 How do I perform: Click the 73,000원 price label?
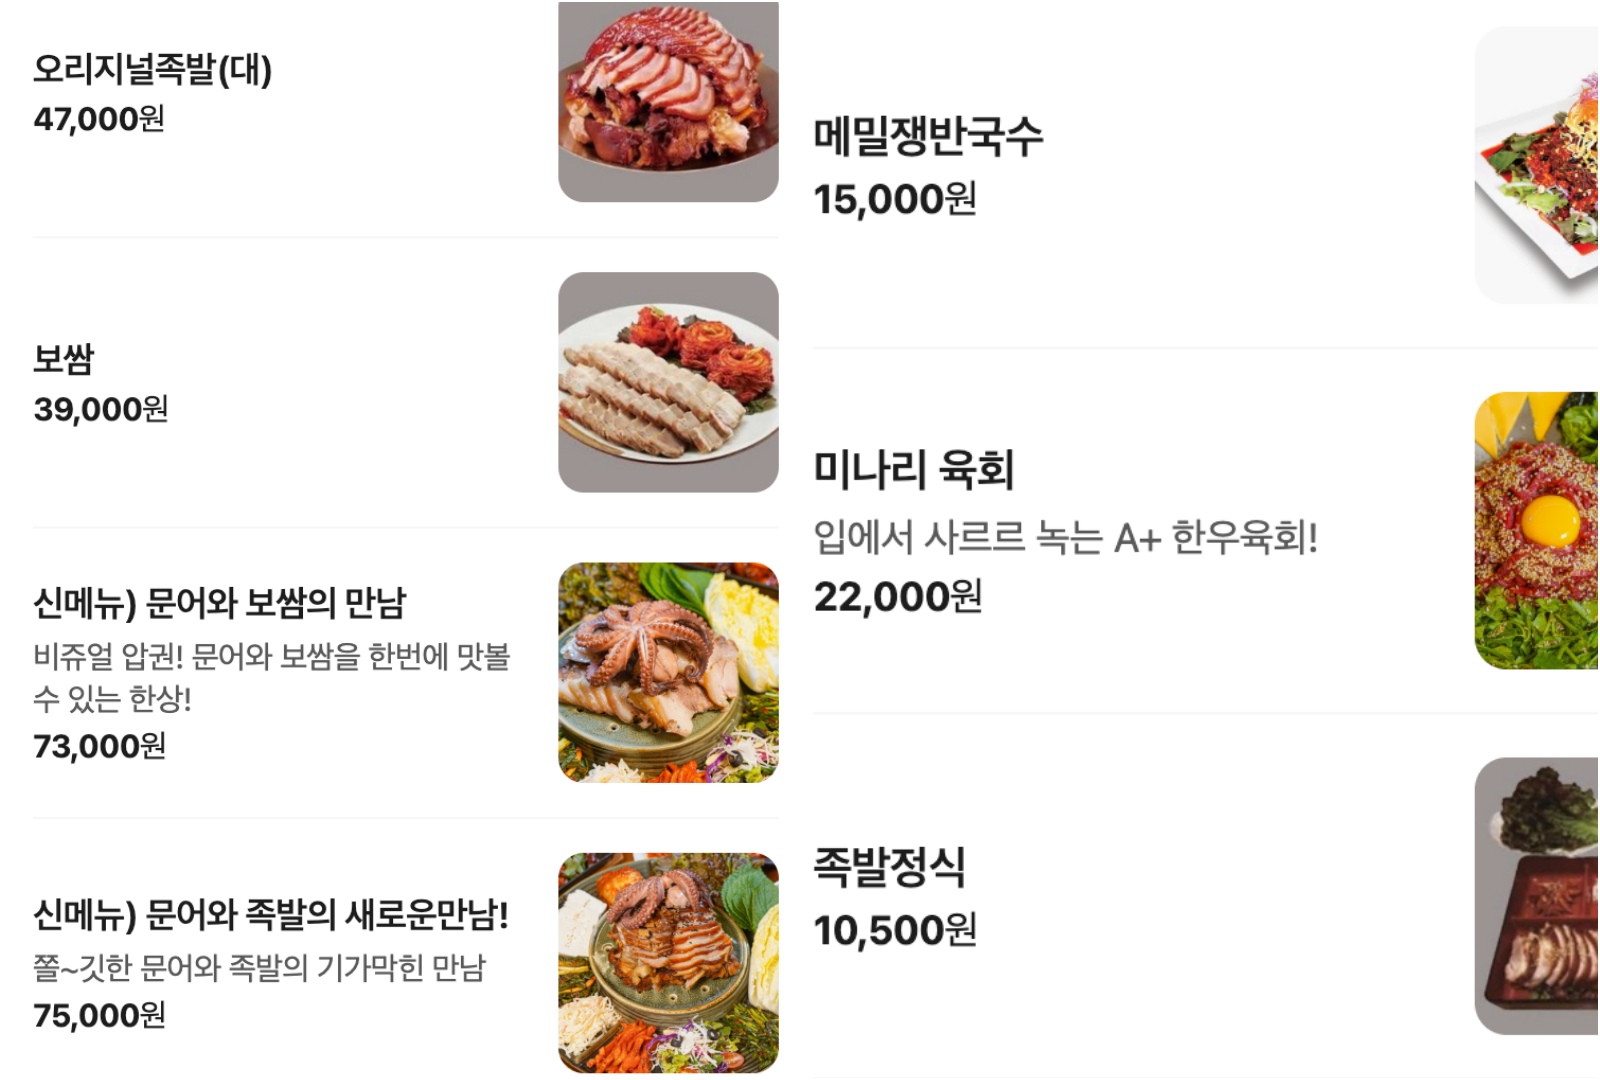[100, 744]
